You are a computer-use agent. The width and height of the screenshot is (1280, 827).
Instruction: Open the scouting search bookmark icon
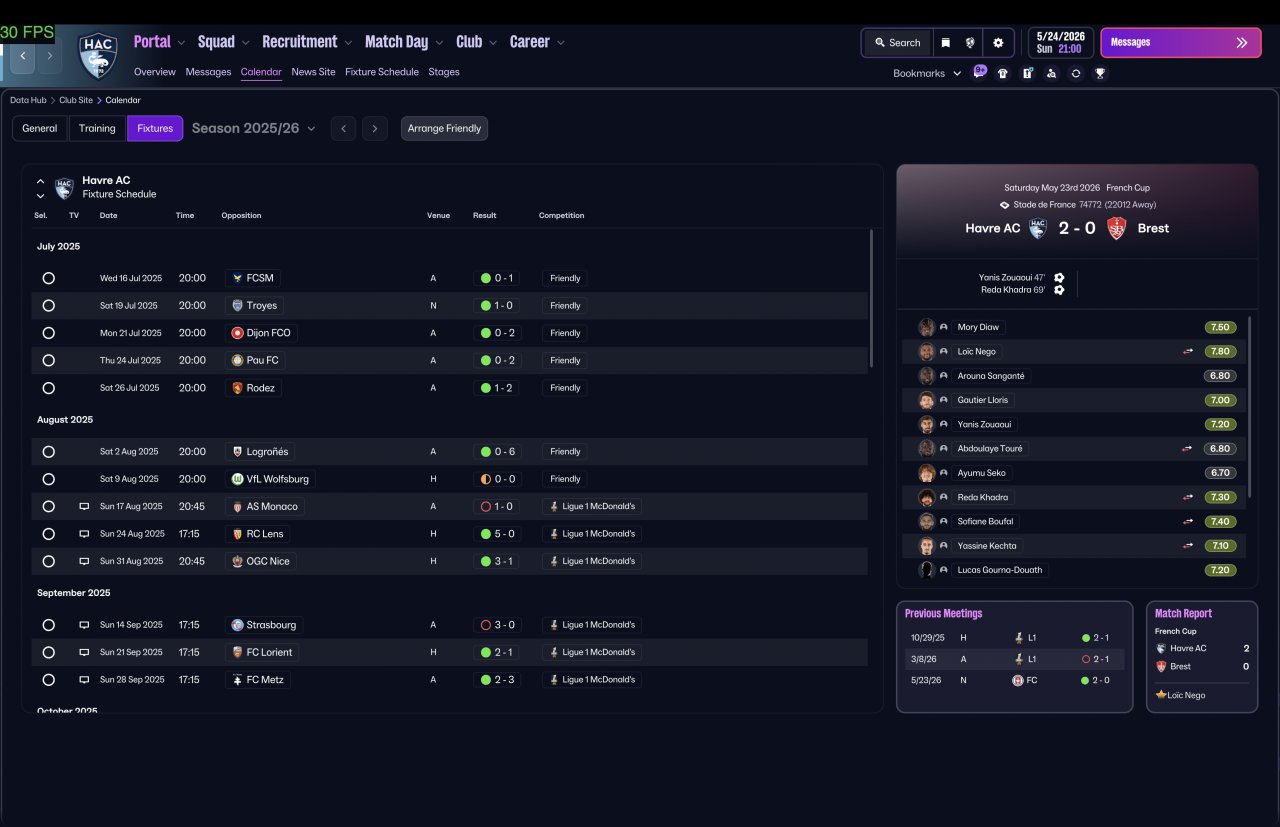1051,73
